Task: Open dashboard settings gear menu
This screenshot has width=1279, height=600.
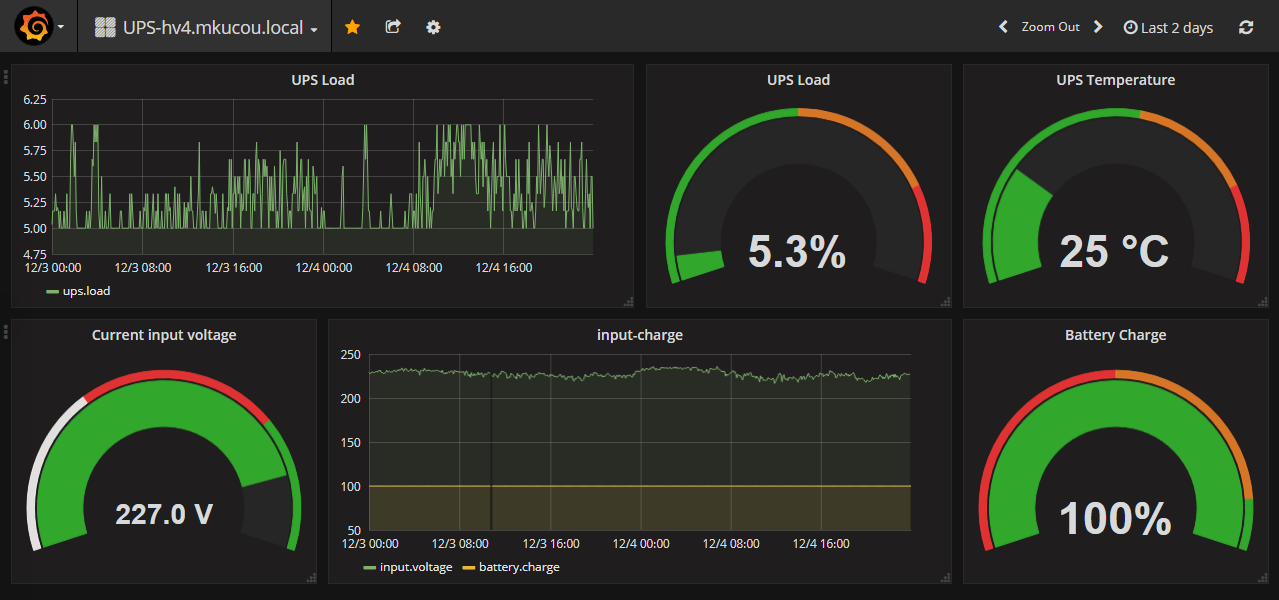Action: (433, 27)
